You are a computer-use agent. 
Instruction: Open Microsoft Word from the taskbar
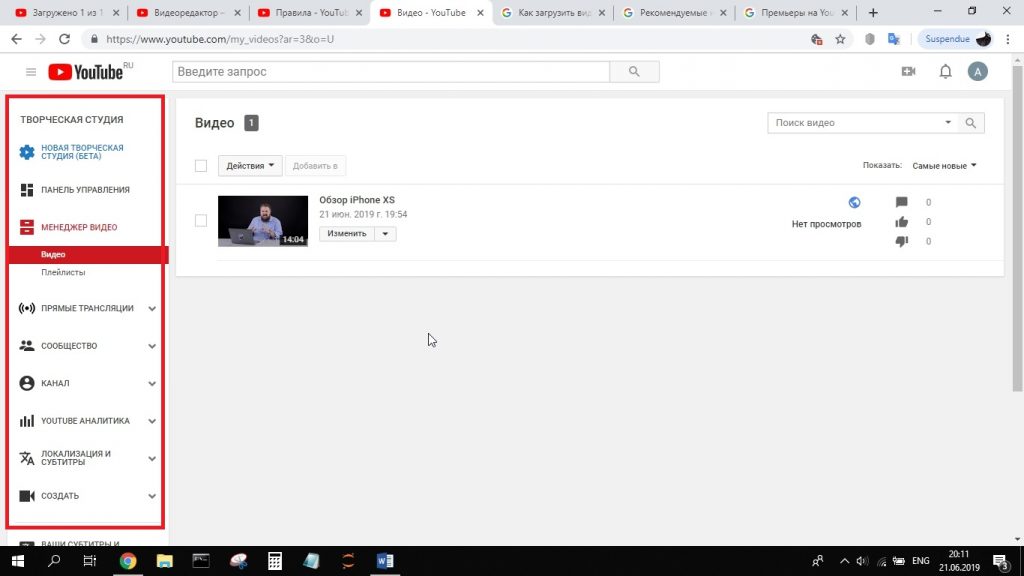[385, 561]
